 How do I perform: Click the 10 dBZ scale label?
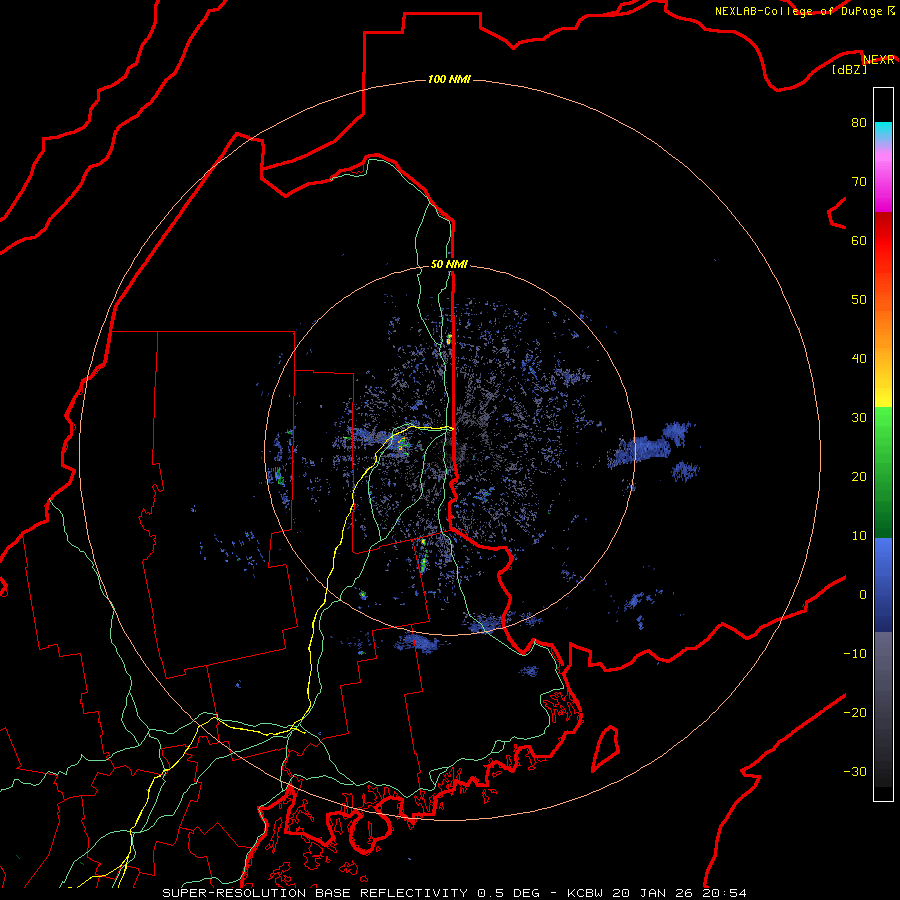[x=859, y=536]
